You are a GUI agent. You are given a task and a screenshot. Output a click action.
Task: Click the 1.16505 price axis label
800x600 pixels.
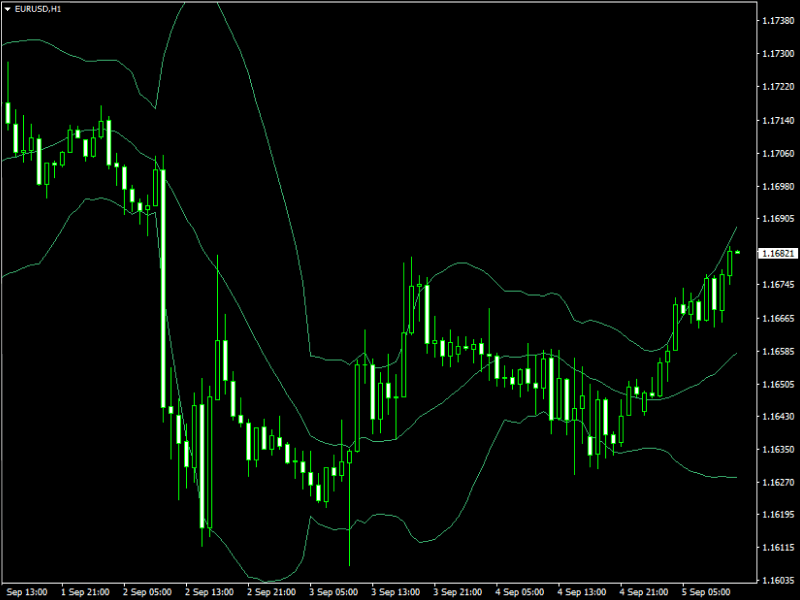[x=778, y=384]
